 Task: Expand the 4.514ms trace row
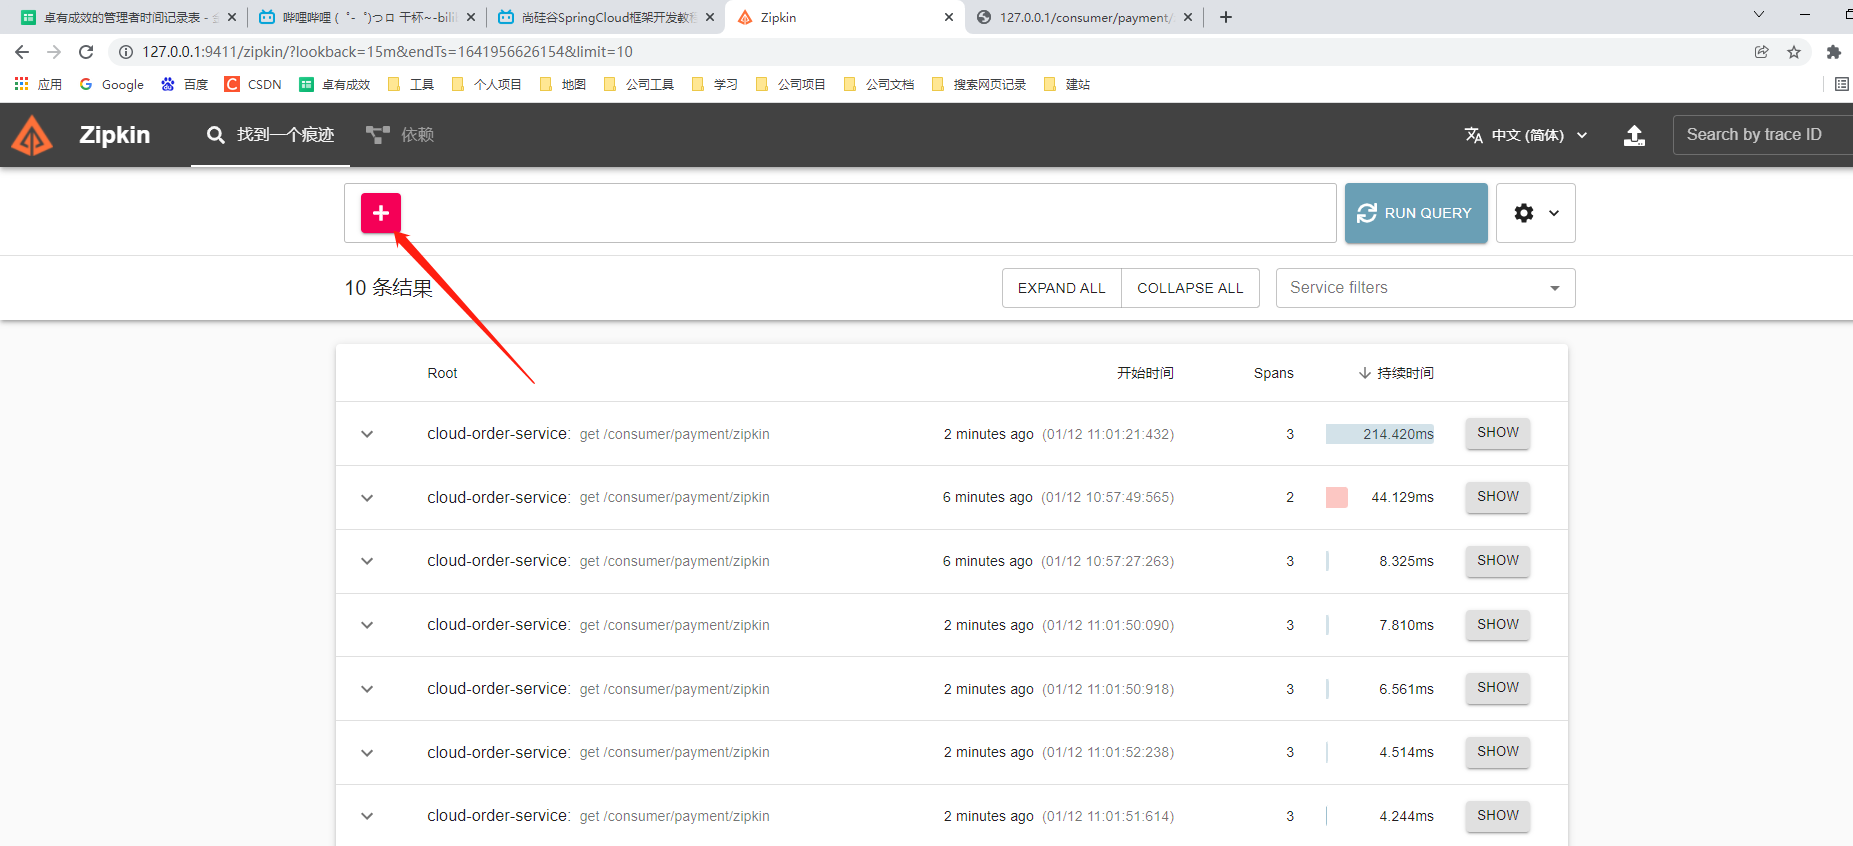click(x=367, y=753)
